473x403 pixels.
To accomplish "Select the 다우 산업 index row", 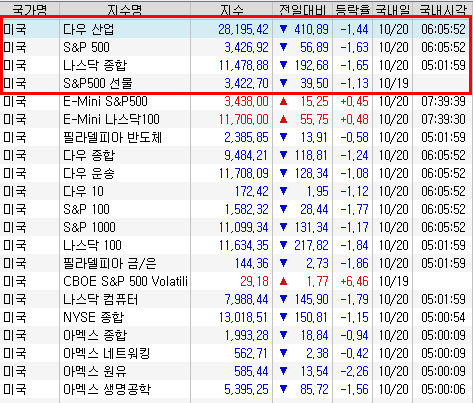I will click(236, 29).
